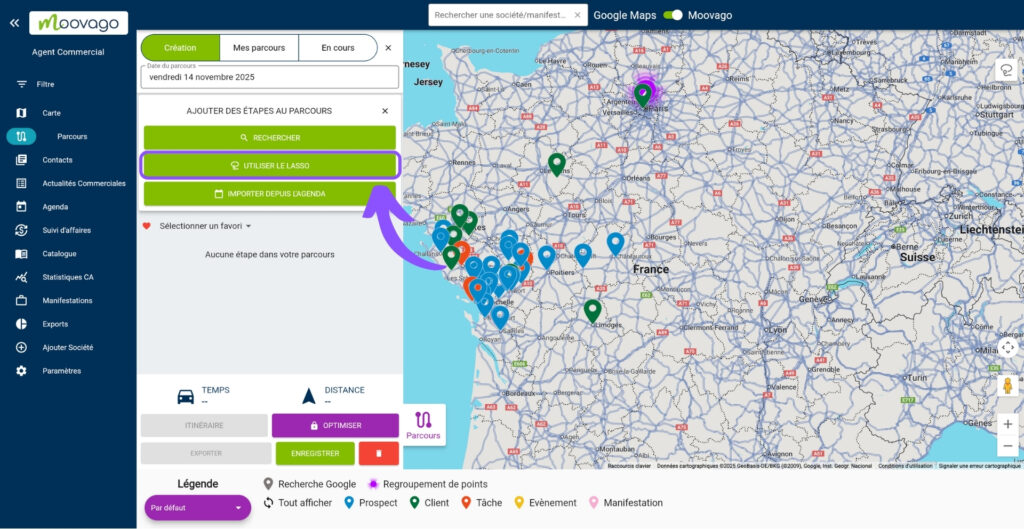
Task: Click the red trash delete button
Action: click(x=378, y=454)
